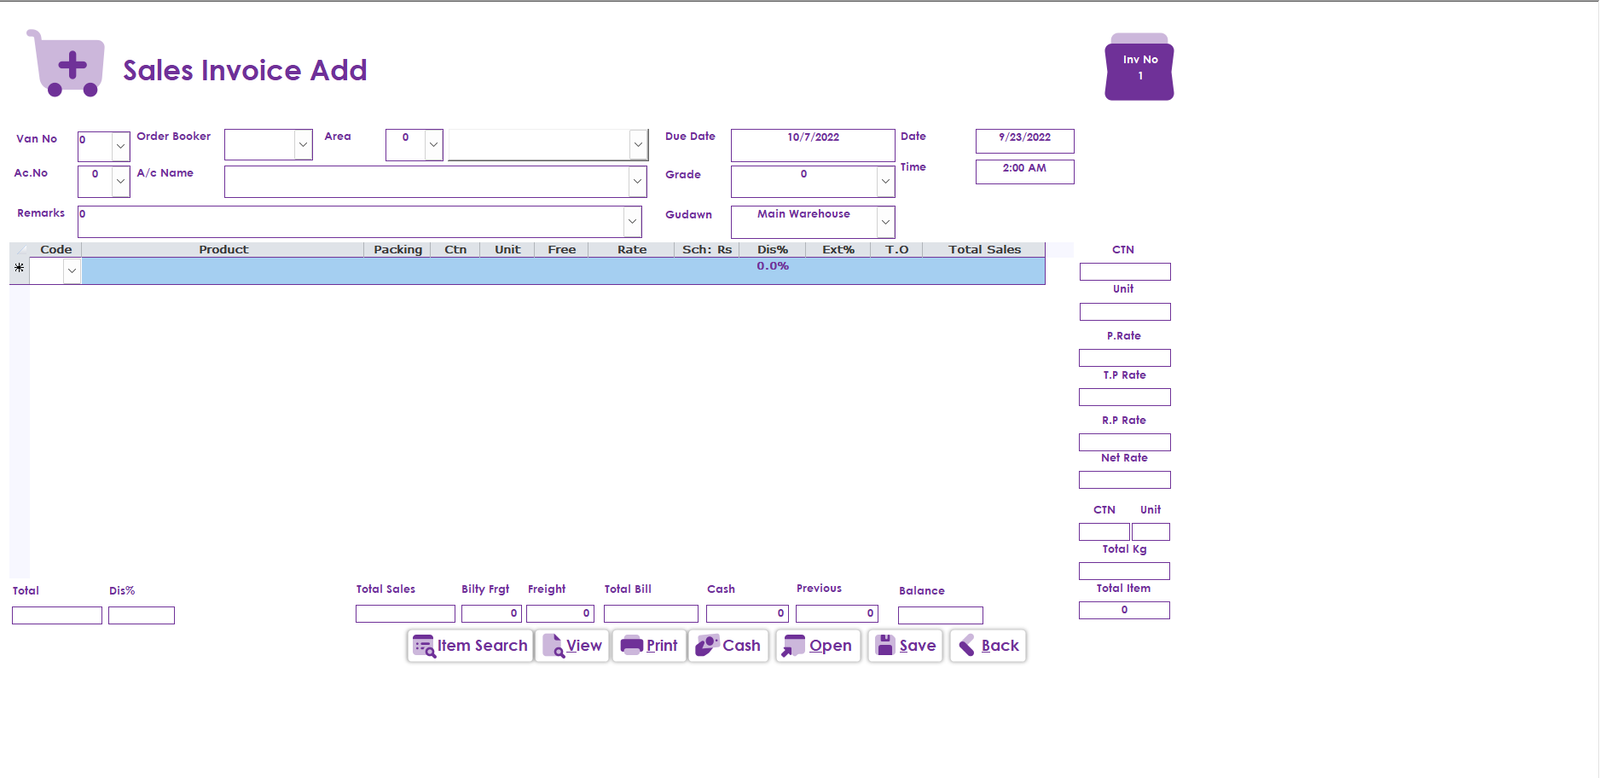Click the shopping cart logo icon
Viewport: 1600px width, 778px height.
pos(67,64)
